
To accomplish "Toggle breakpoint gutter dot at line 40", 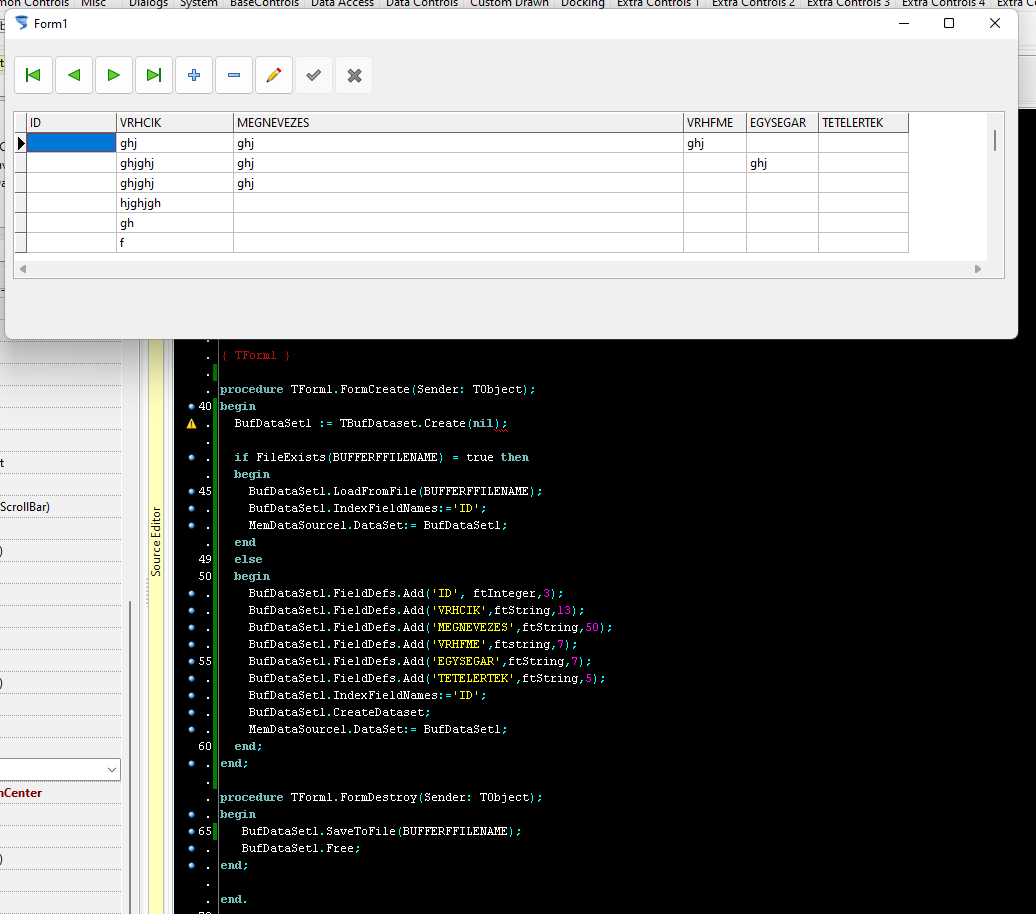I will click(192, 406).
